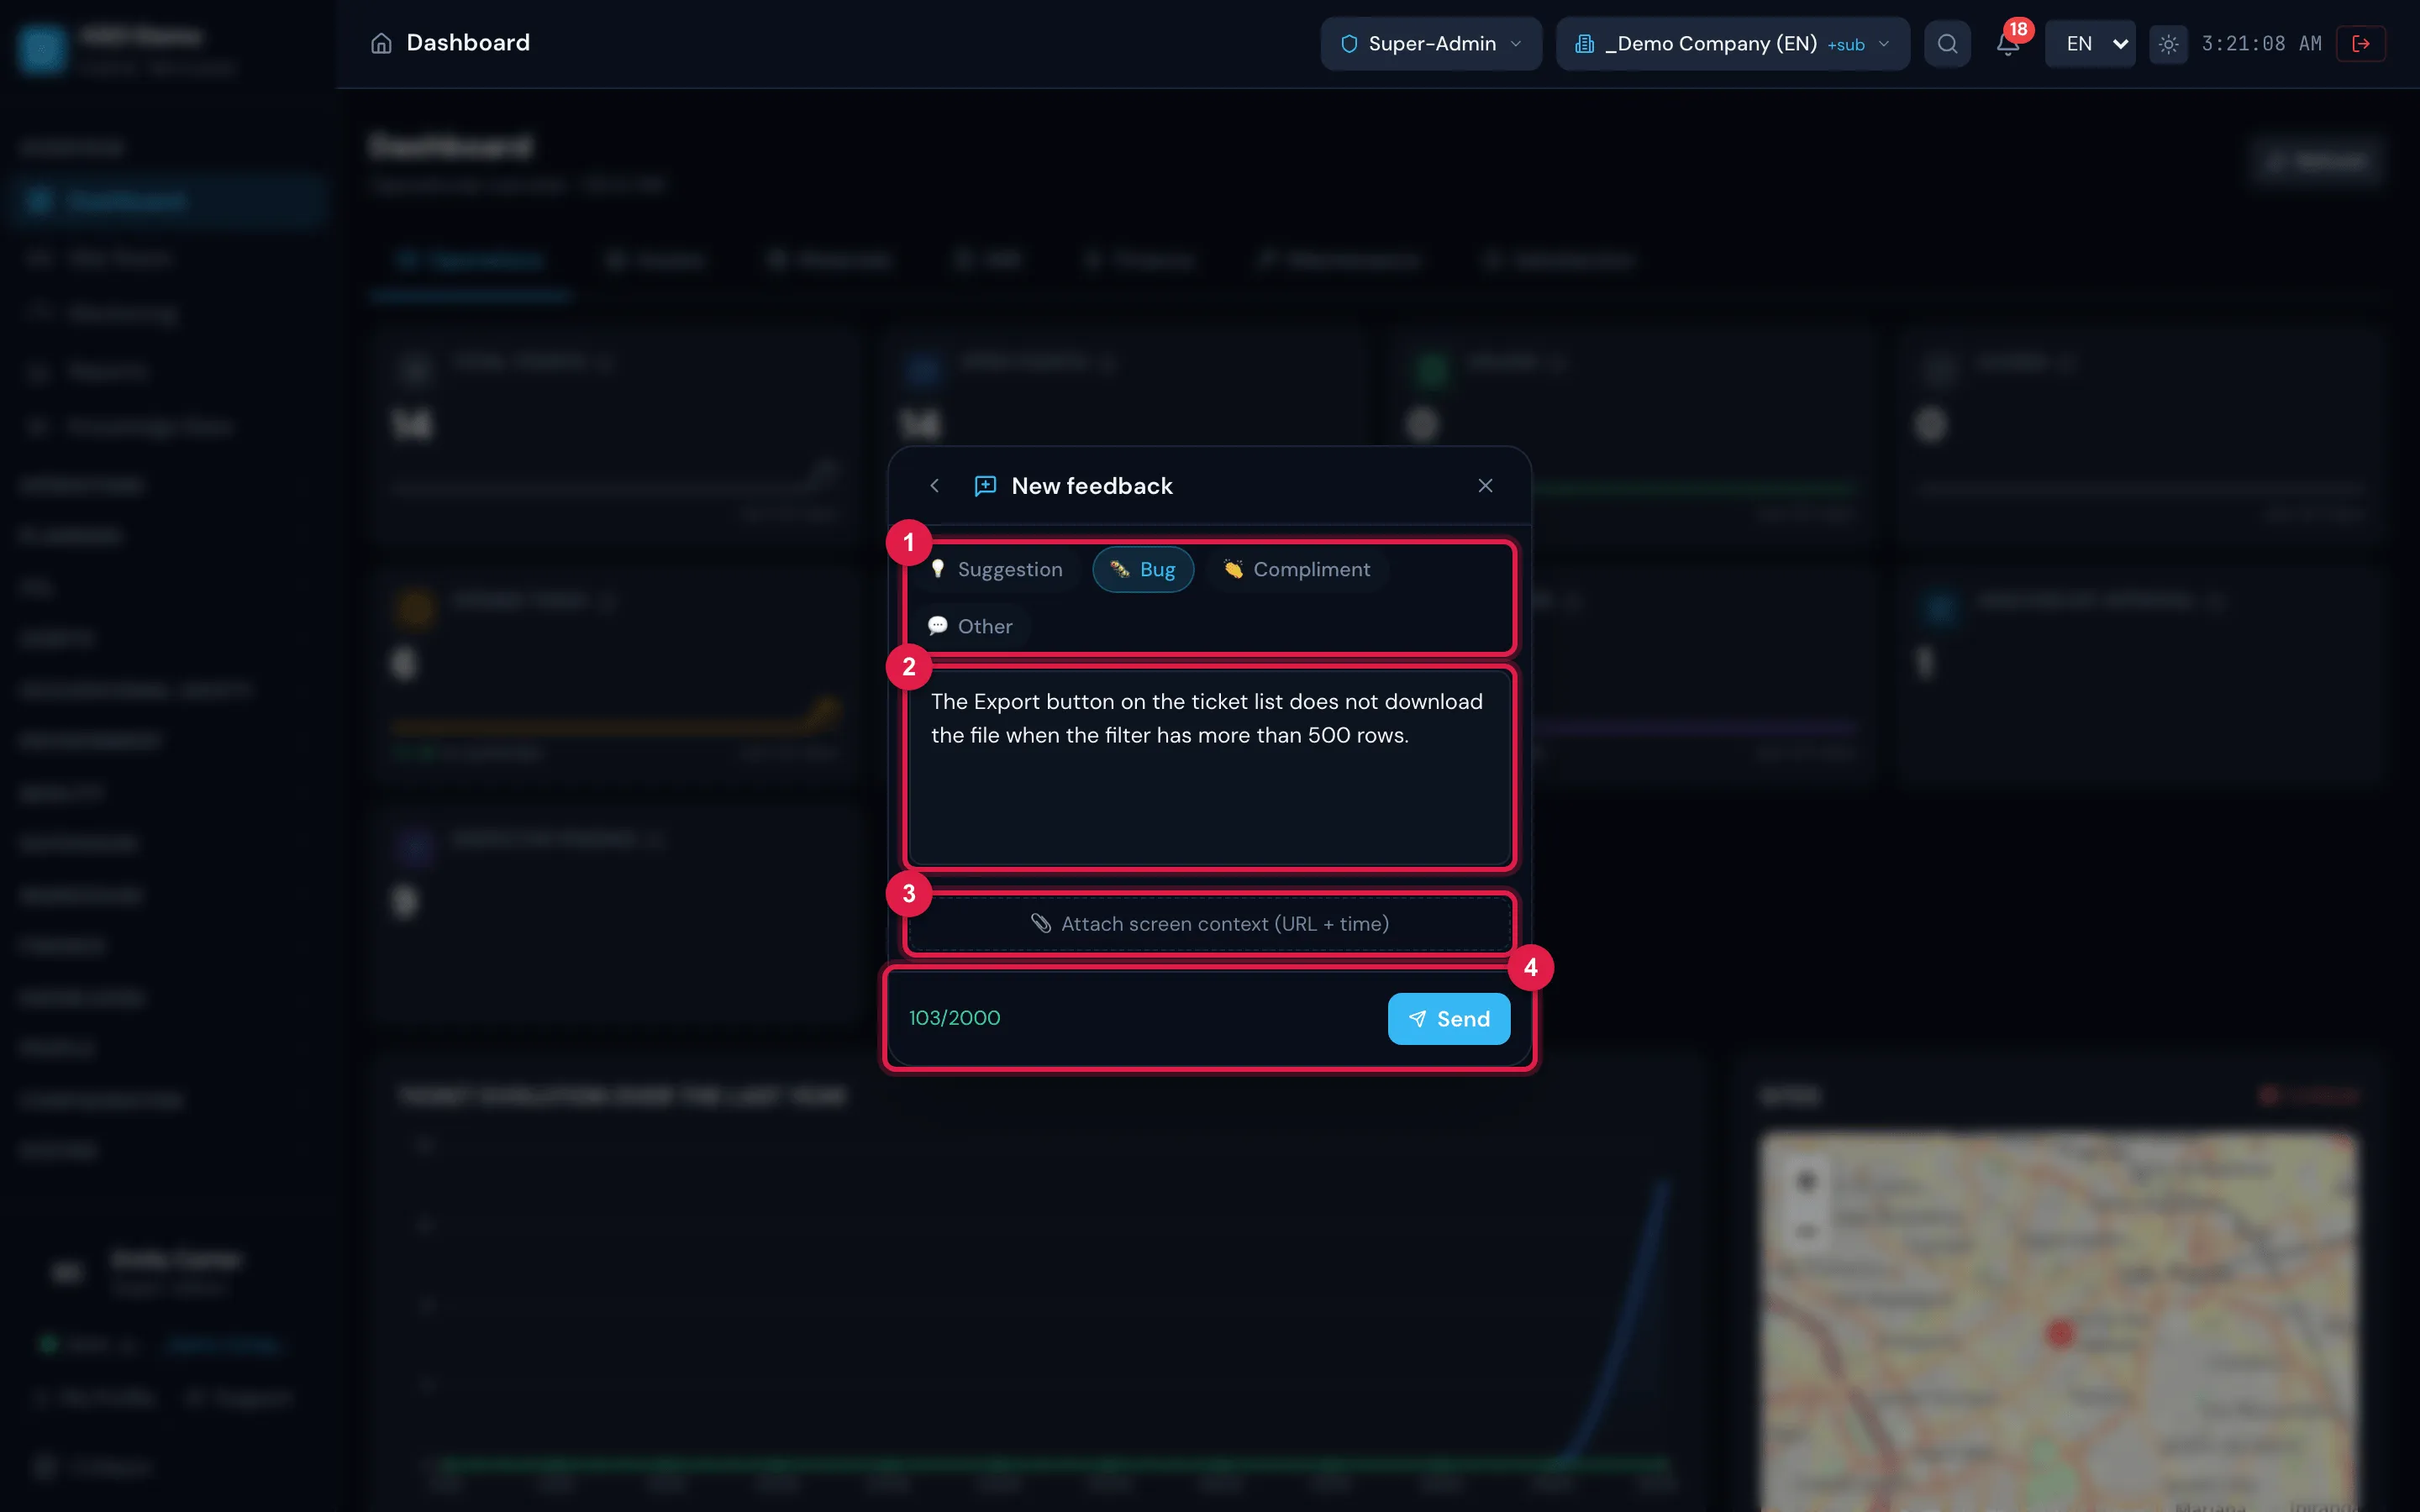The height and width of the screenshot is (1512, 2420).
Task: Send the feedback
Action: point(1448,1018)
